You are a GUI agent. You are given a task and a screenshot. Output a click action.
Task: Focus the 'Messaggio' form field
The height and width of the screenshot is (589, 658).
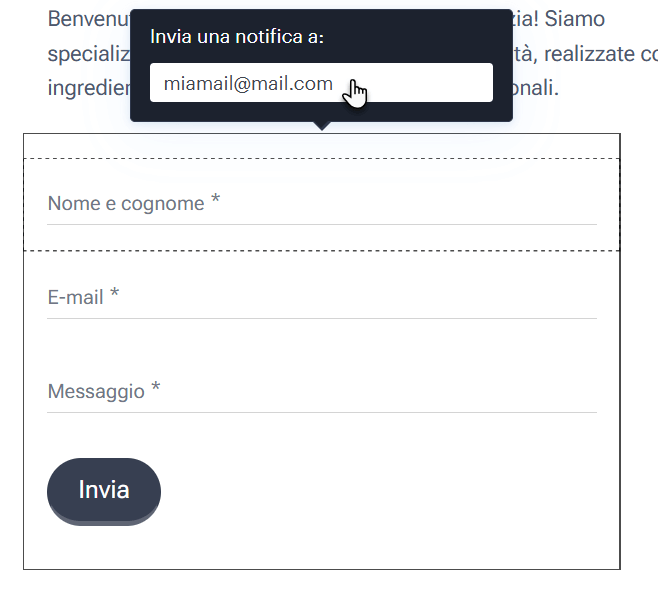tap(322, 392)
